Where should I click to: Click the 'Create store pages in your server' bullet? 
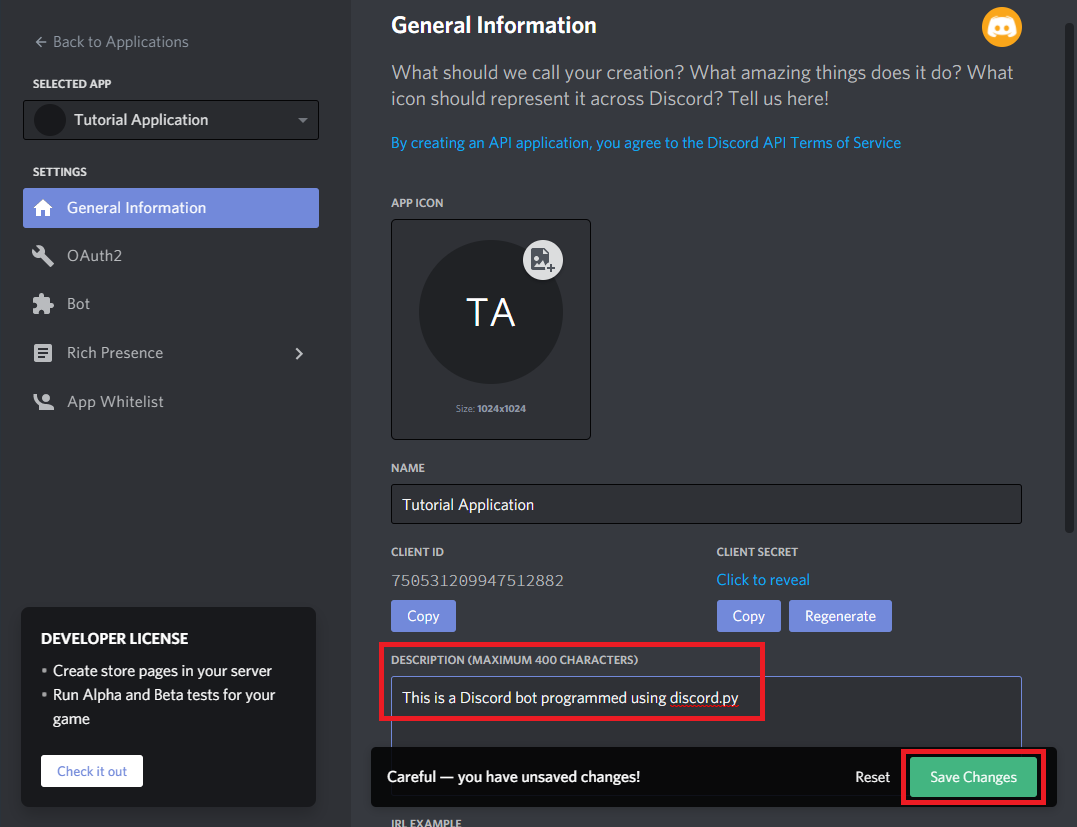tap(162, 670)
